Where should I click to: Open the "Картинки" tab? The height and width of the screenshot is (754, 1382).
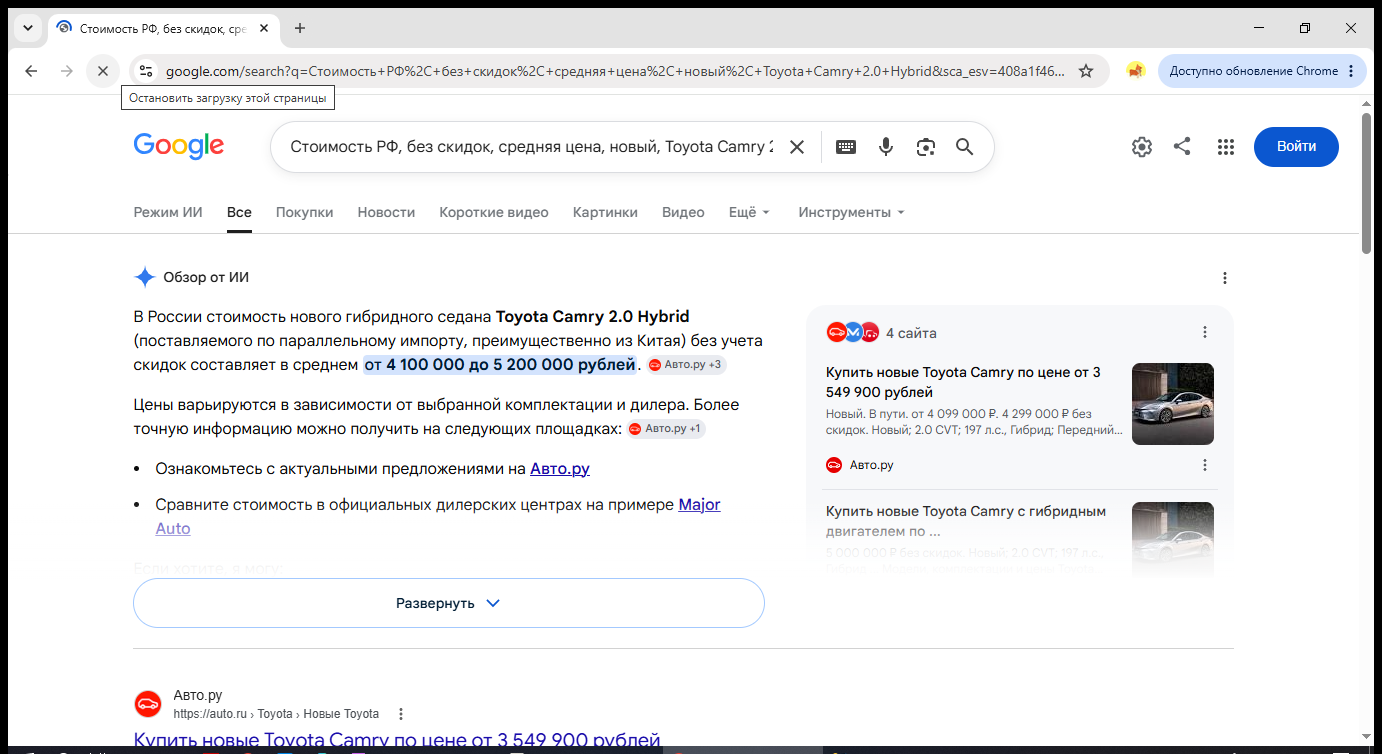[605, 212]
